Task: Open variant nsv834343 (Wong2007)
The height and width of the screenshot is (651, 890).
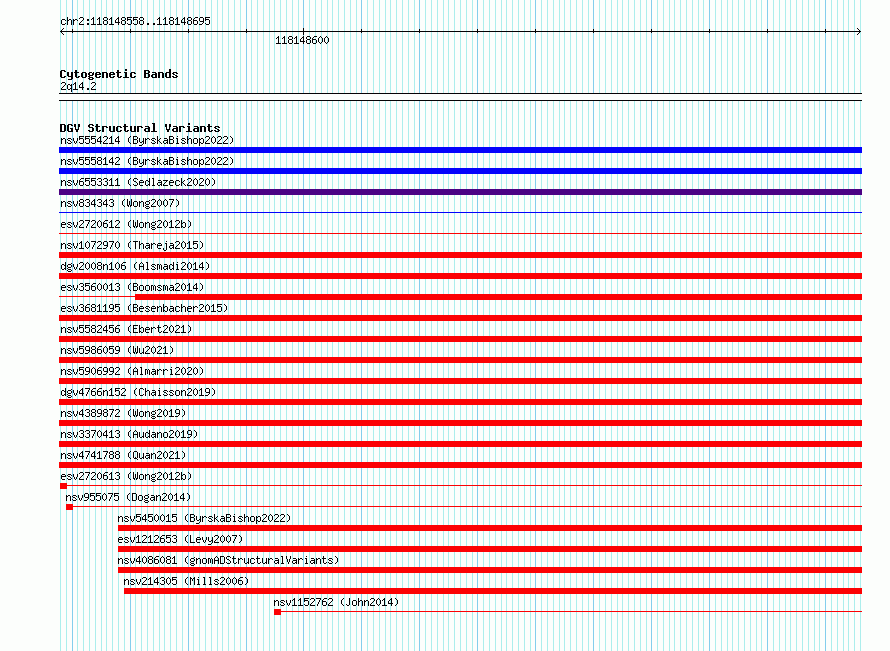Action: point(120,203)
